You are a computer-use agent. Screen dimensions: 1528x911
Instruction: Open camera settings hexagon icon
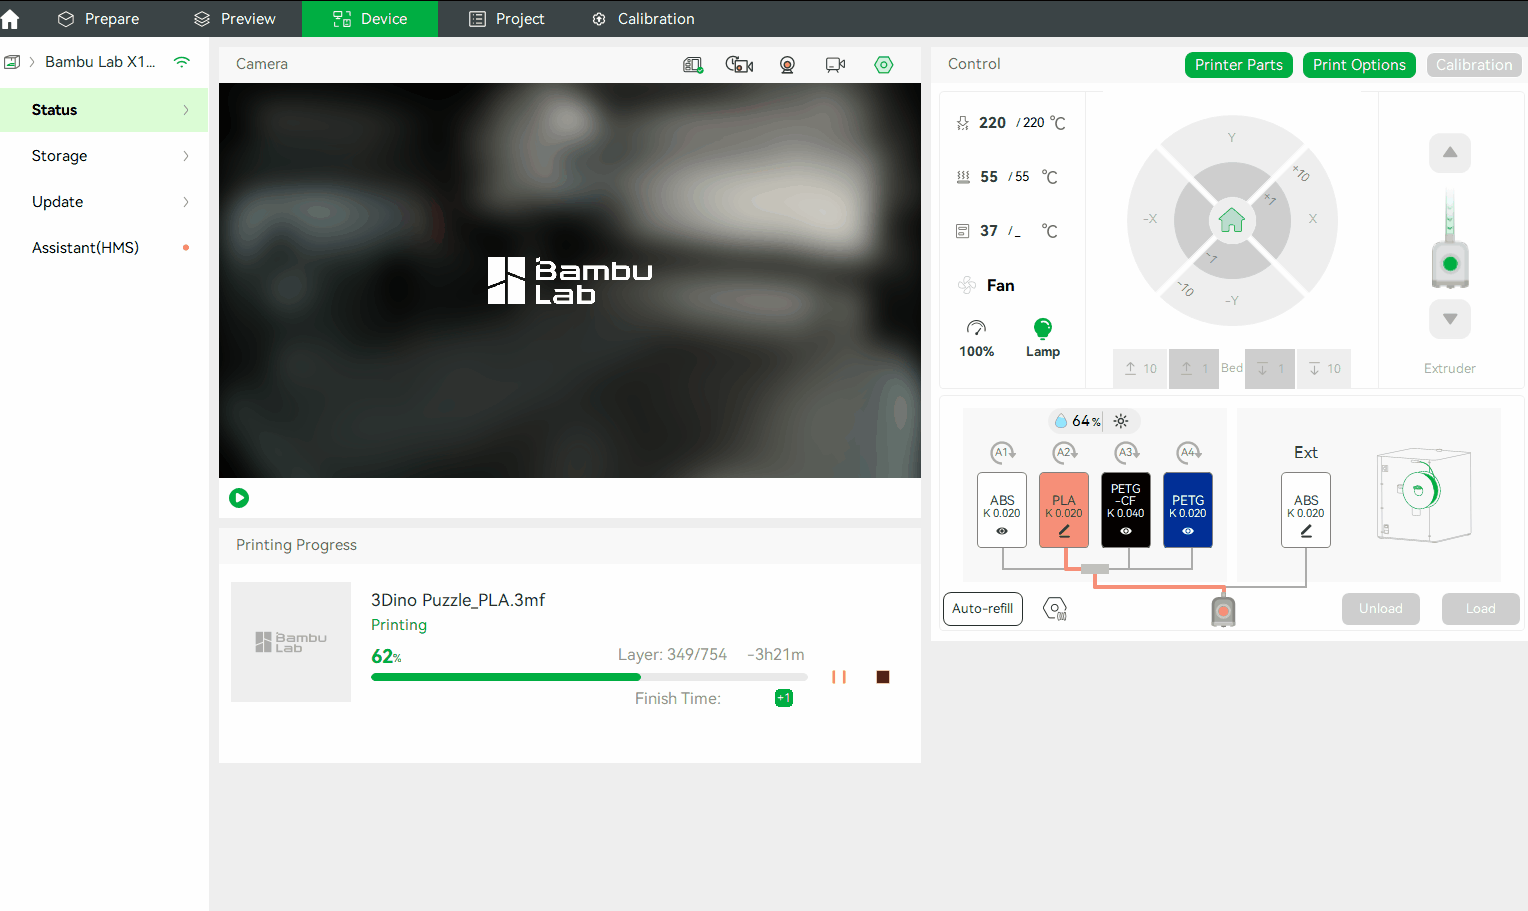(x=884, y=65)
